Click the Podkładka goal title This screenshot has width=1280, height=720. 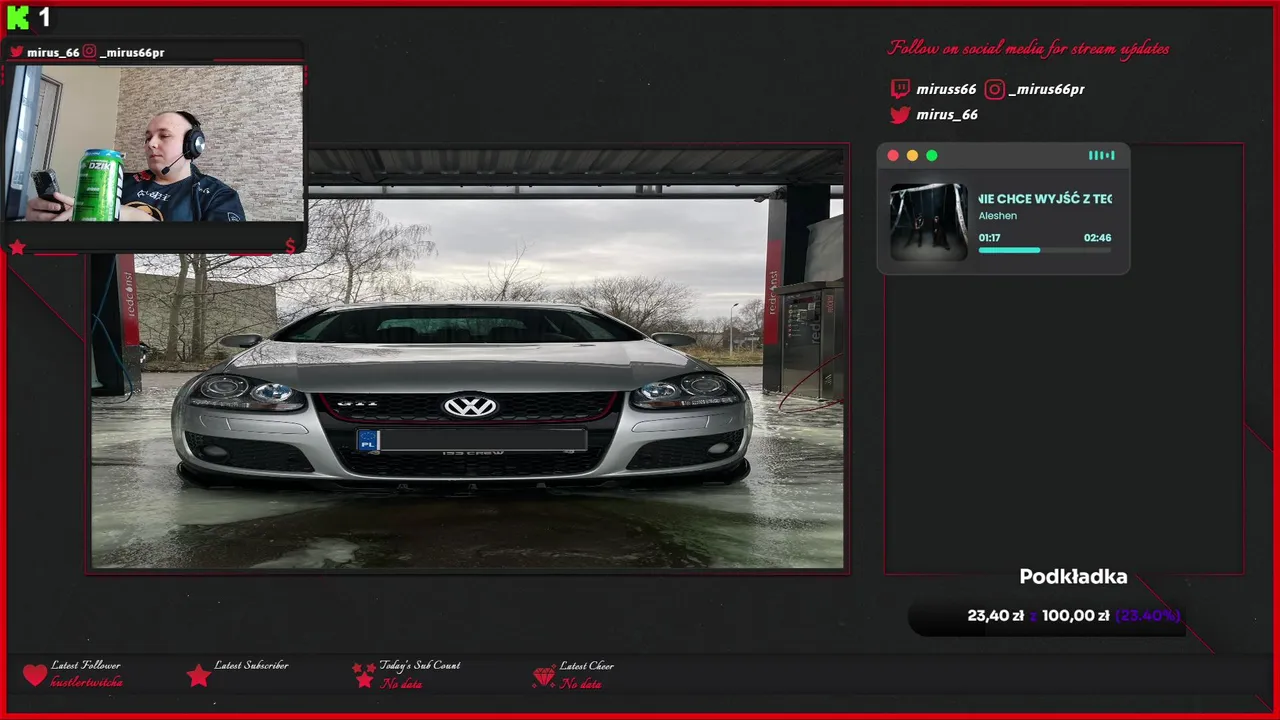tap(1073, 577)
